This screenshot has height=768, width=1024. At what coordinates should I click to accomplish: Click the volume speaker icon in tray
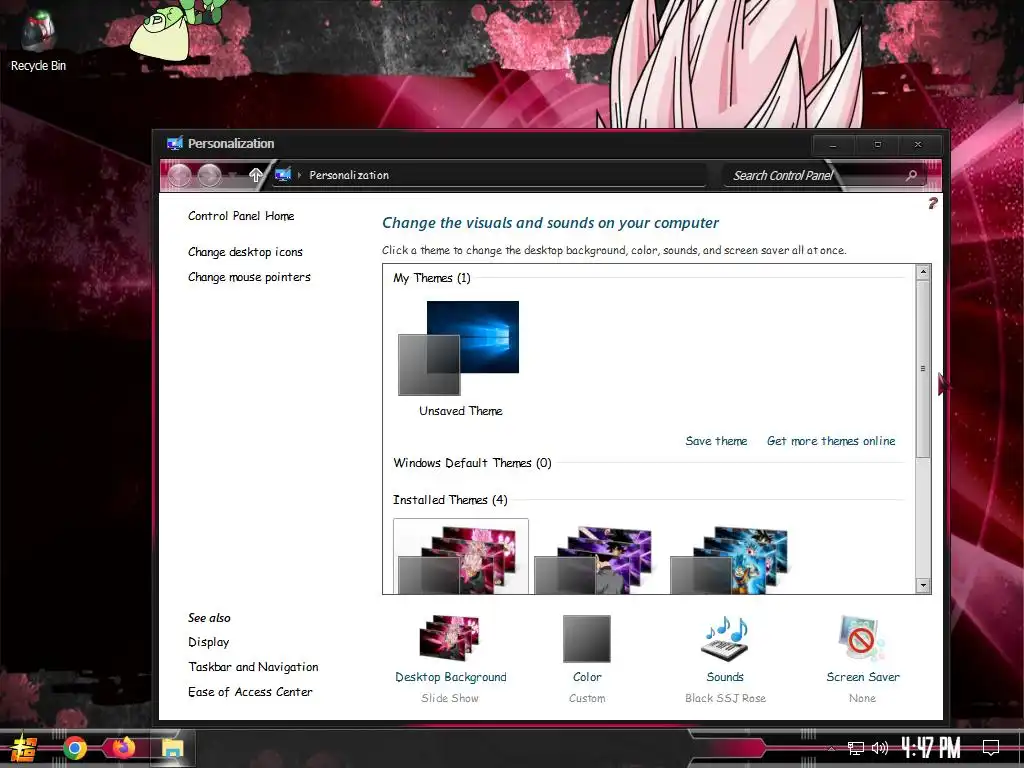coord(880,748)
